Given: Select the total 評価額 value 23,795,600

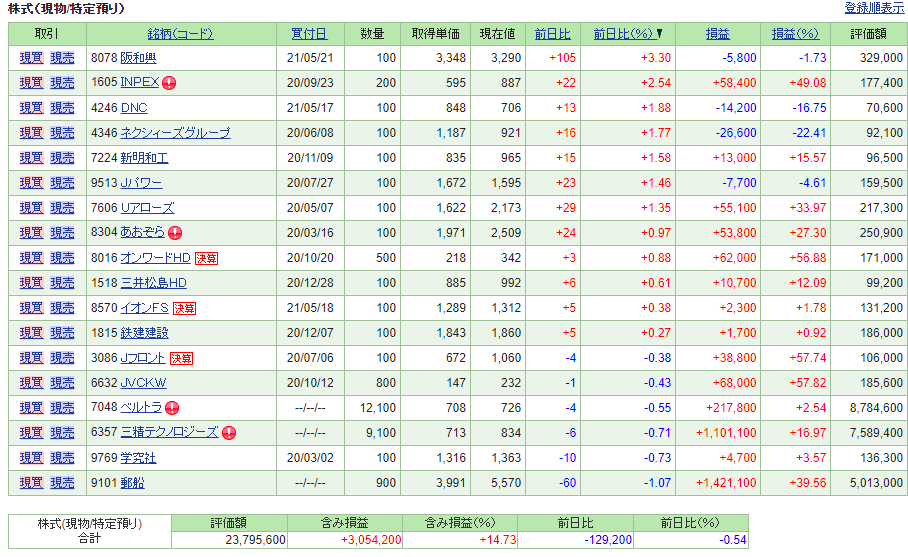Looking at the screenshot, I should (x=255, y=540).
